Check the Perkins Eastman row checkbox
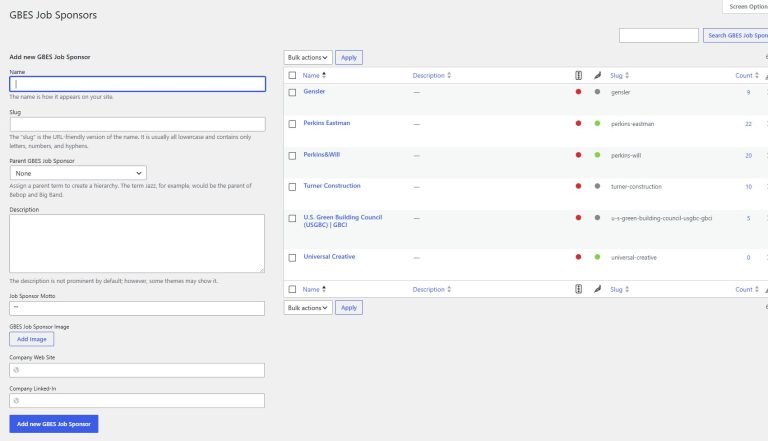The width and height of the screenshot is (768, 441). 292,124
